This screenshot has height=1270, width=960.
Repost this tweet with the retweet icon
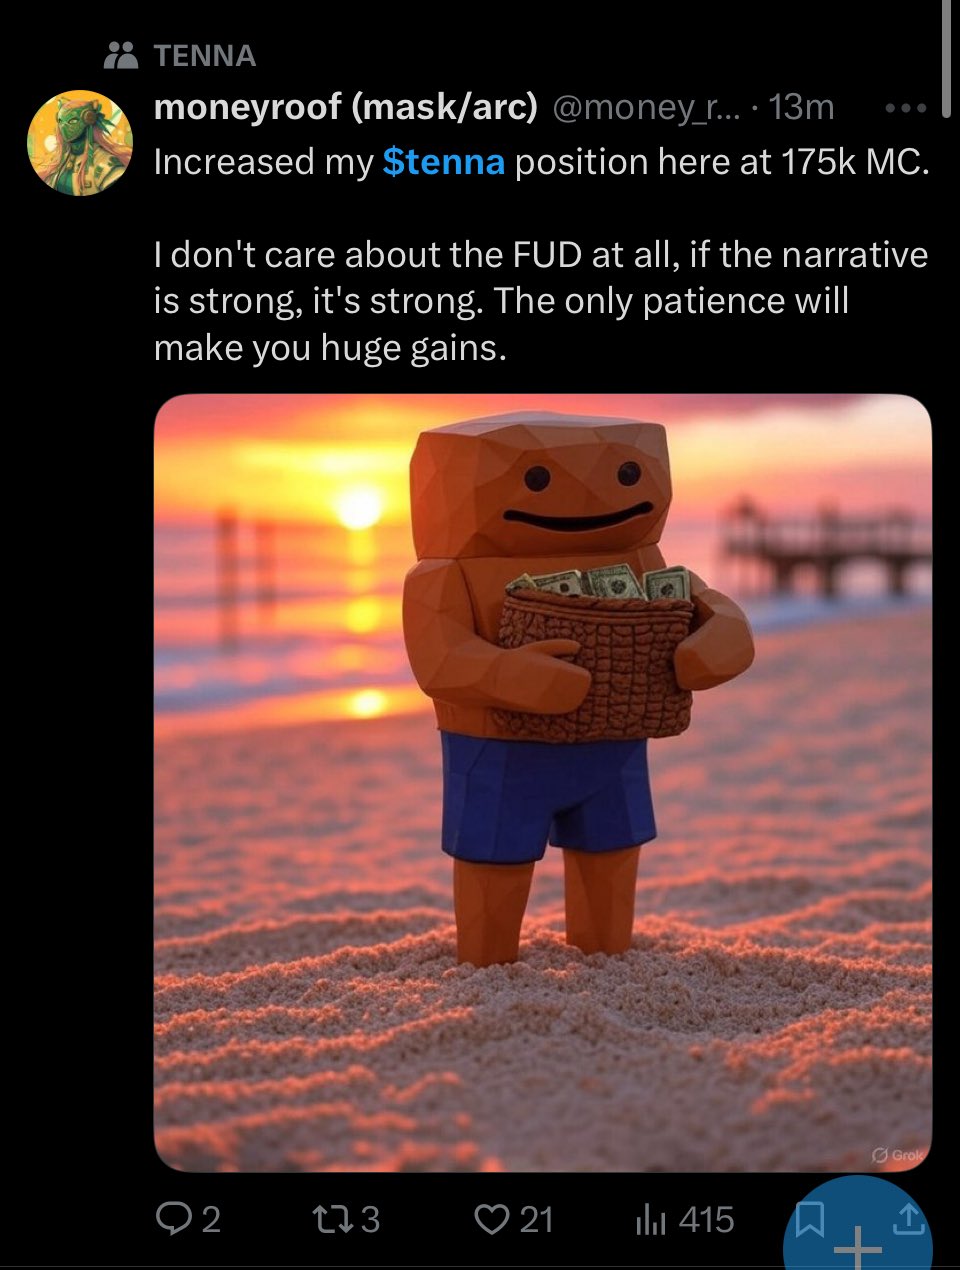click(330, 1219)
